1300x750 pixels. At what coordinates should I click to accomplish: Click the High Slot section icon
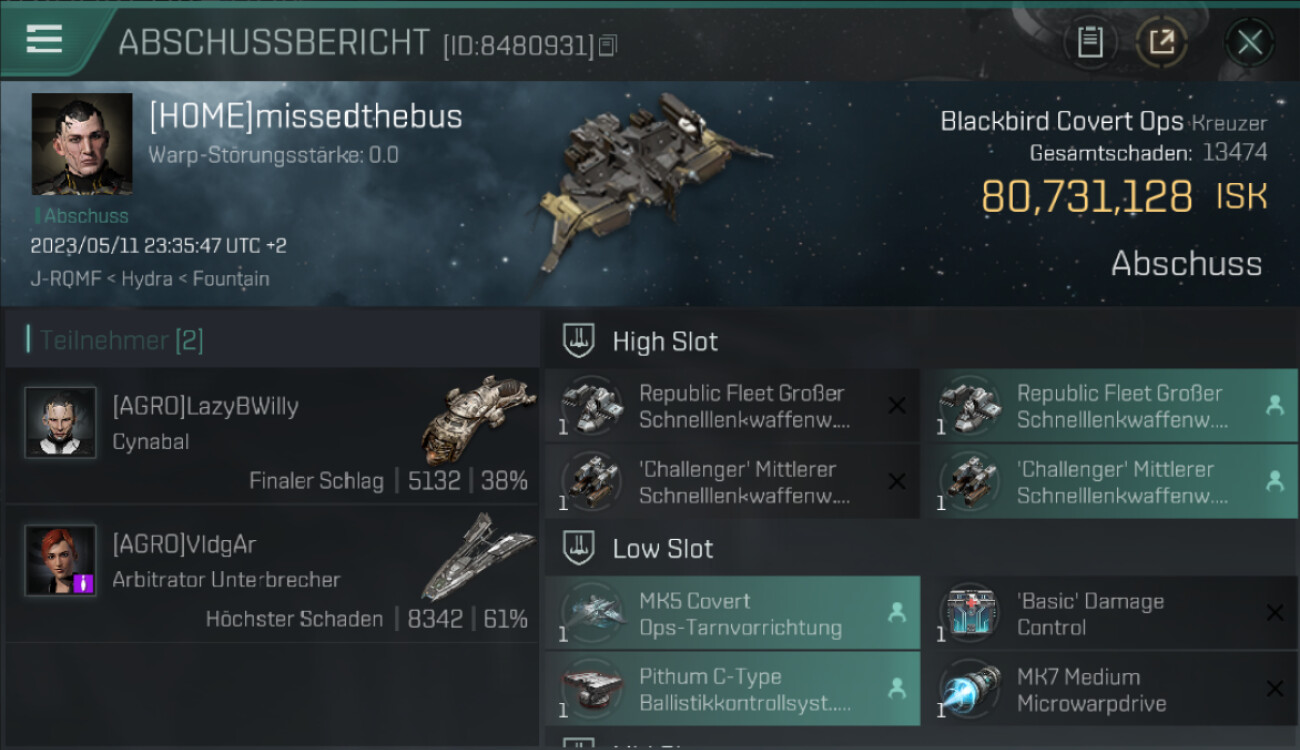click(x=580, y=341)
